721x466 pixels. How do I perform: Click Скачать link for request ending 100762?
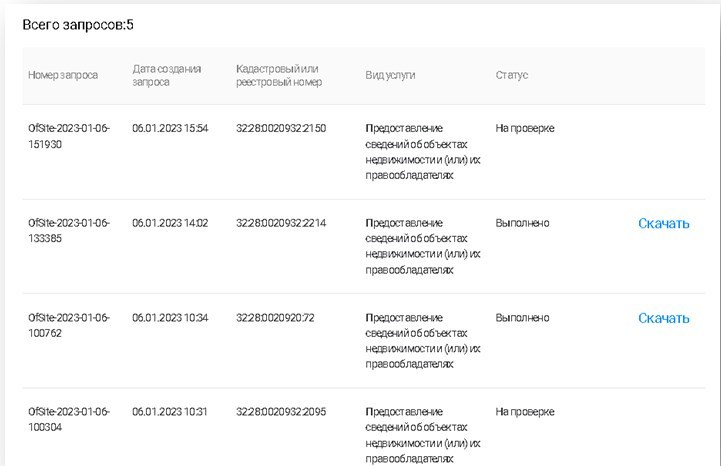[x=663, y=318]
